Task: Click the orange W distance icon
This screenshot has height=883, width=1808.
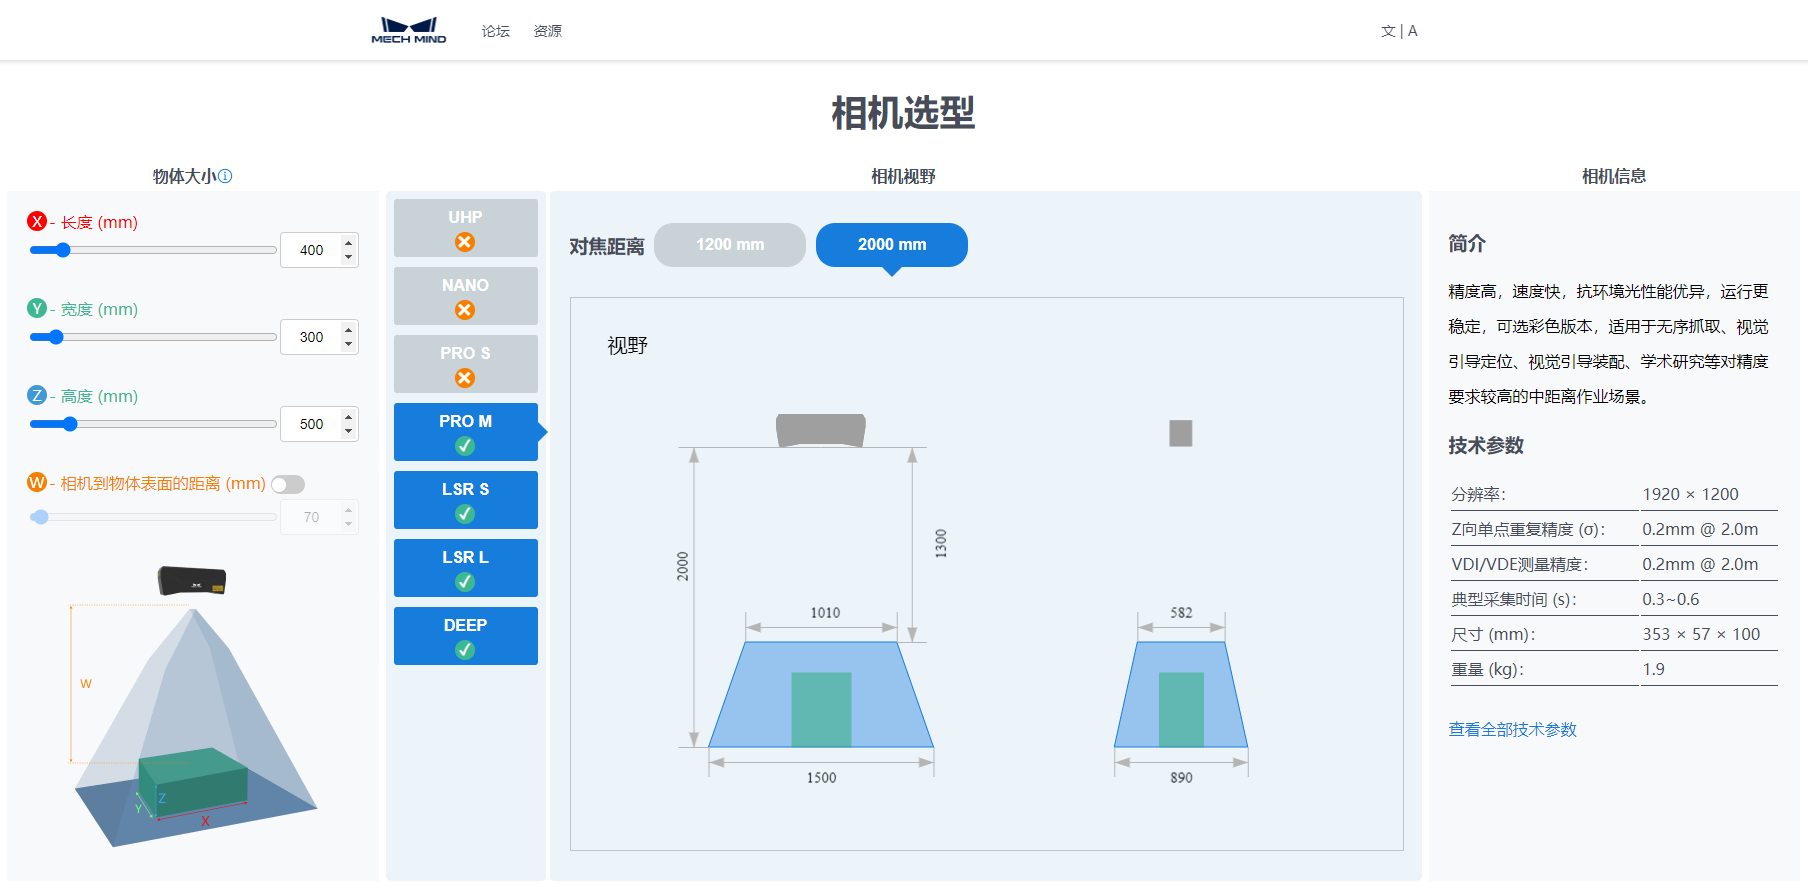Action: (37, 482)
